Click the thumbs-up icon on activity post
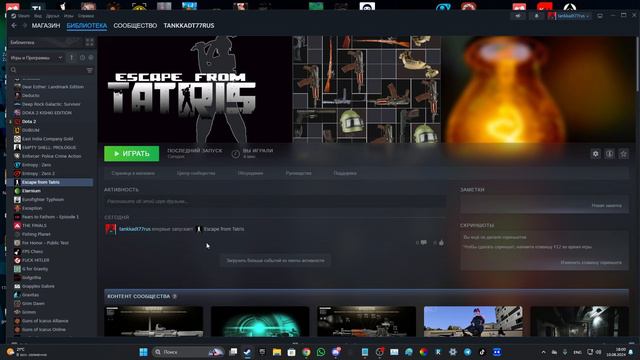The width and height of the screenshot is (640, 360). point(441,242)
